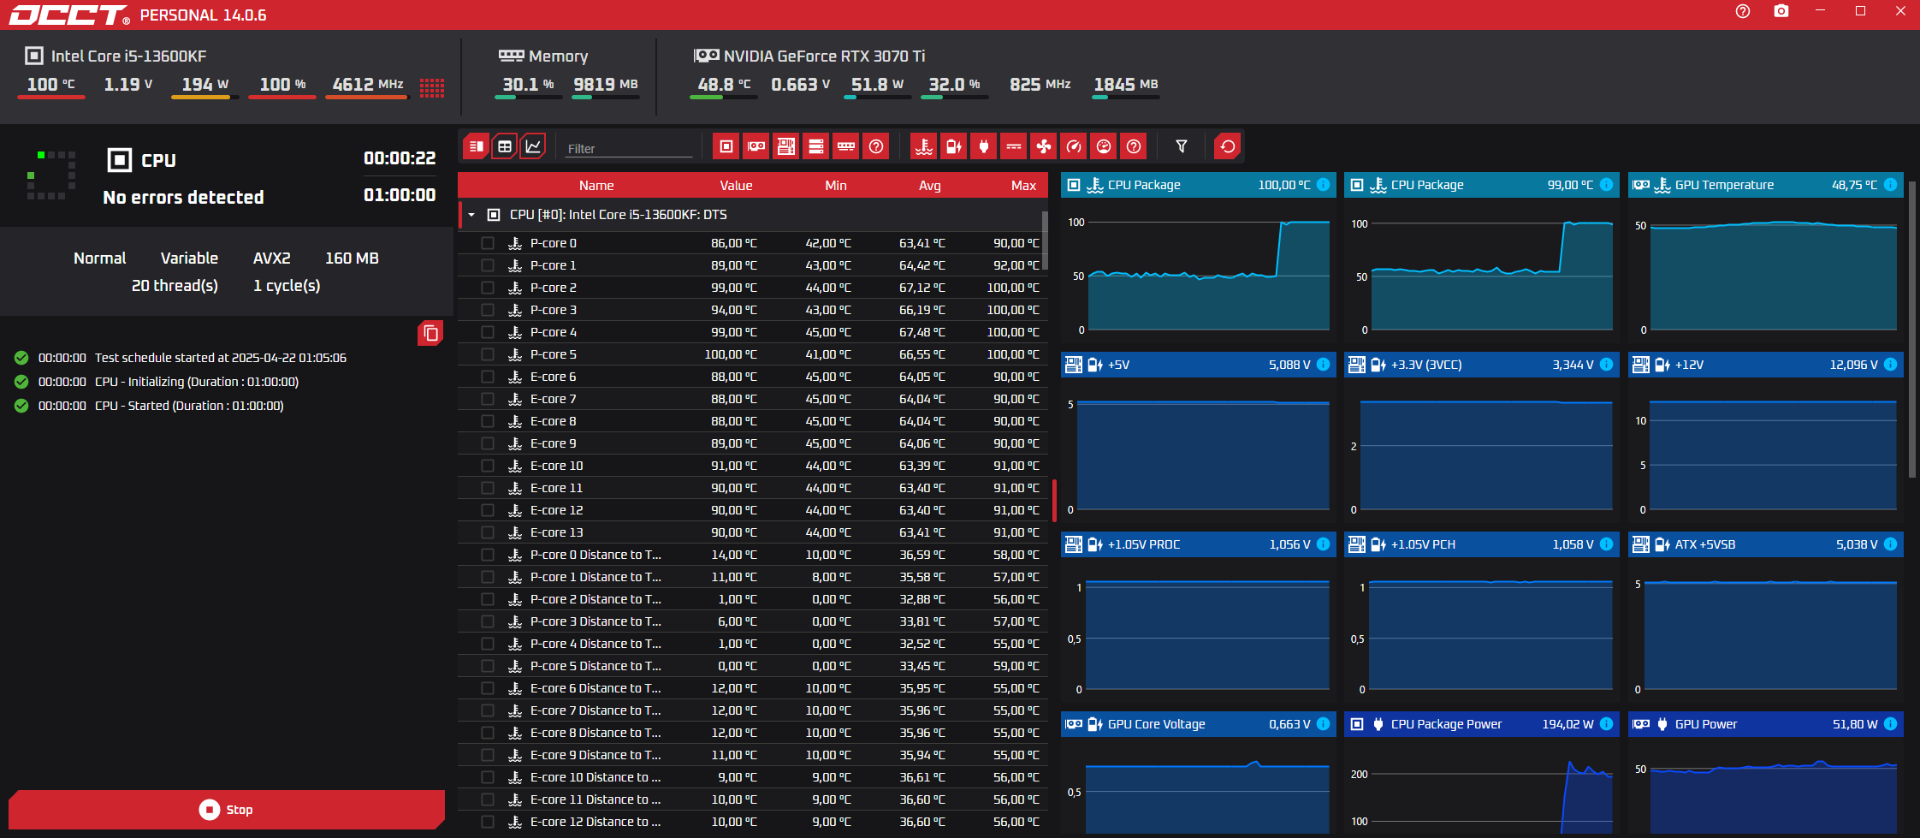
Task: Click the GPU Power graph header
Action: coord(1765,724)
